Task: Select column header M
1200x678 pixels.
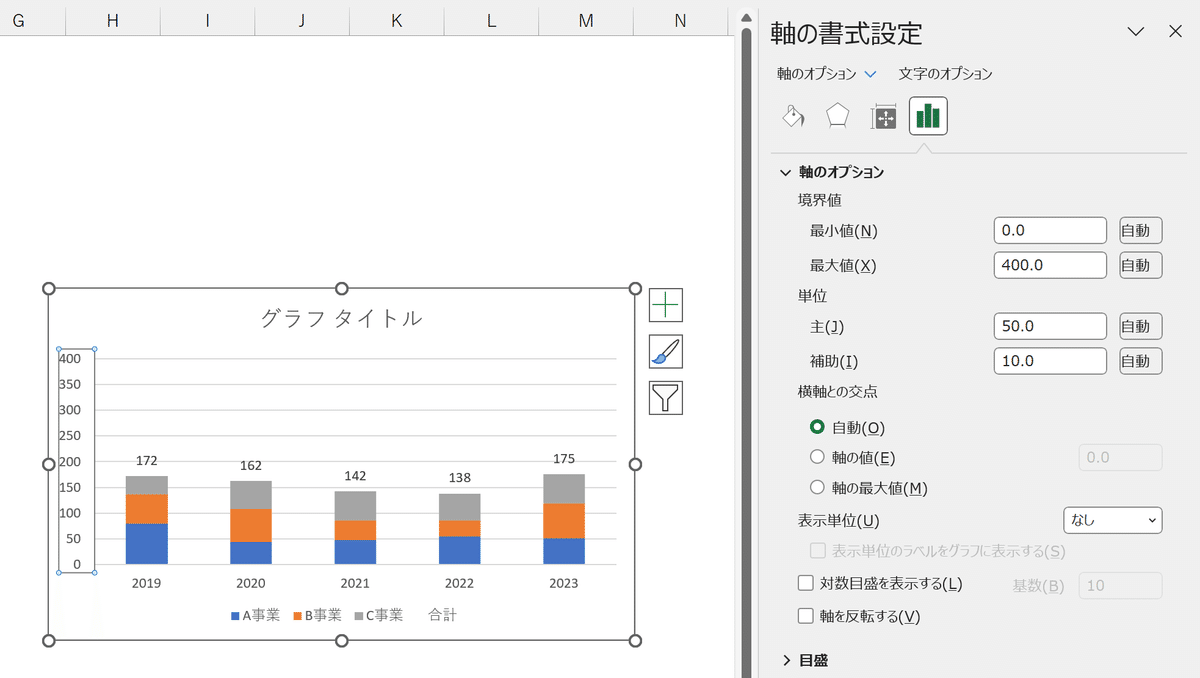Action: [585, 20]
